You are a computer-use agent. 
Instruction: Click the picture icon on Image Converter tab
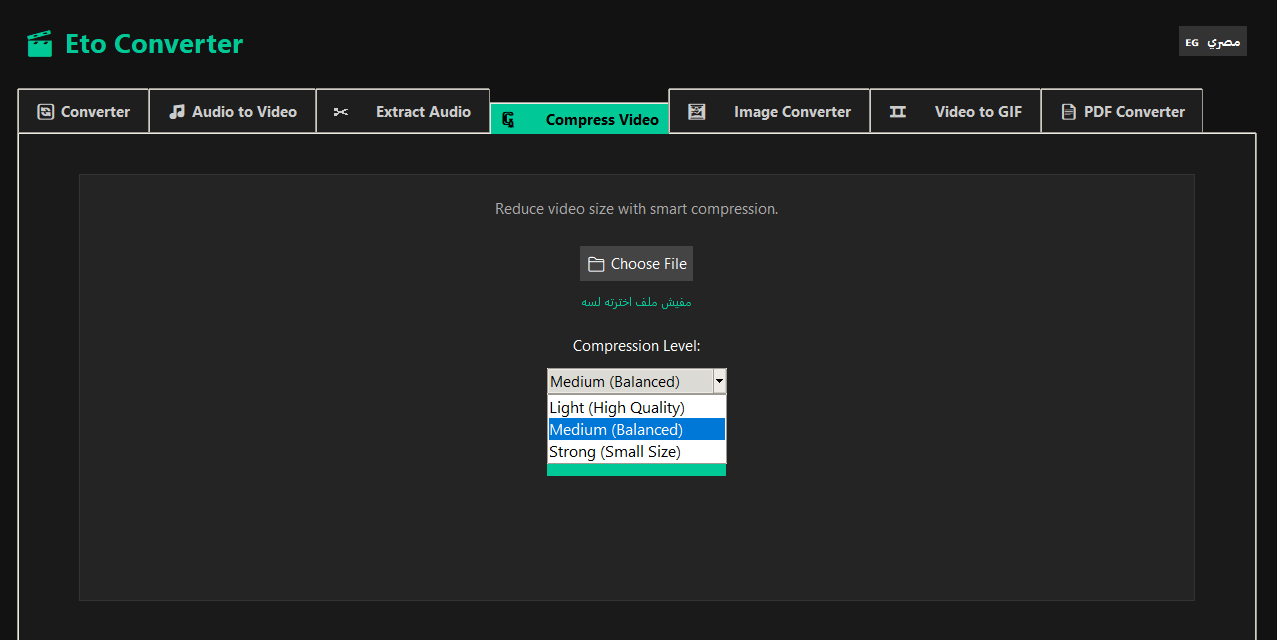coord(697,112)
